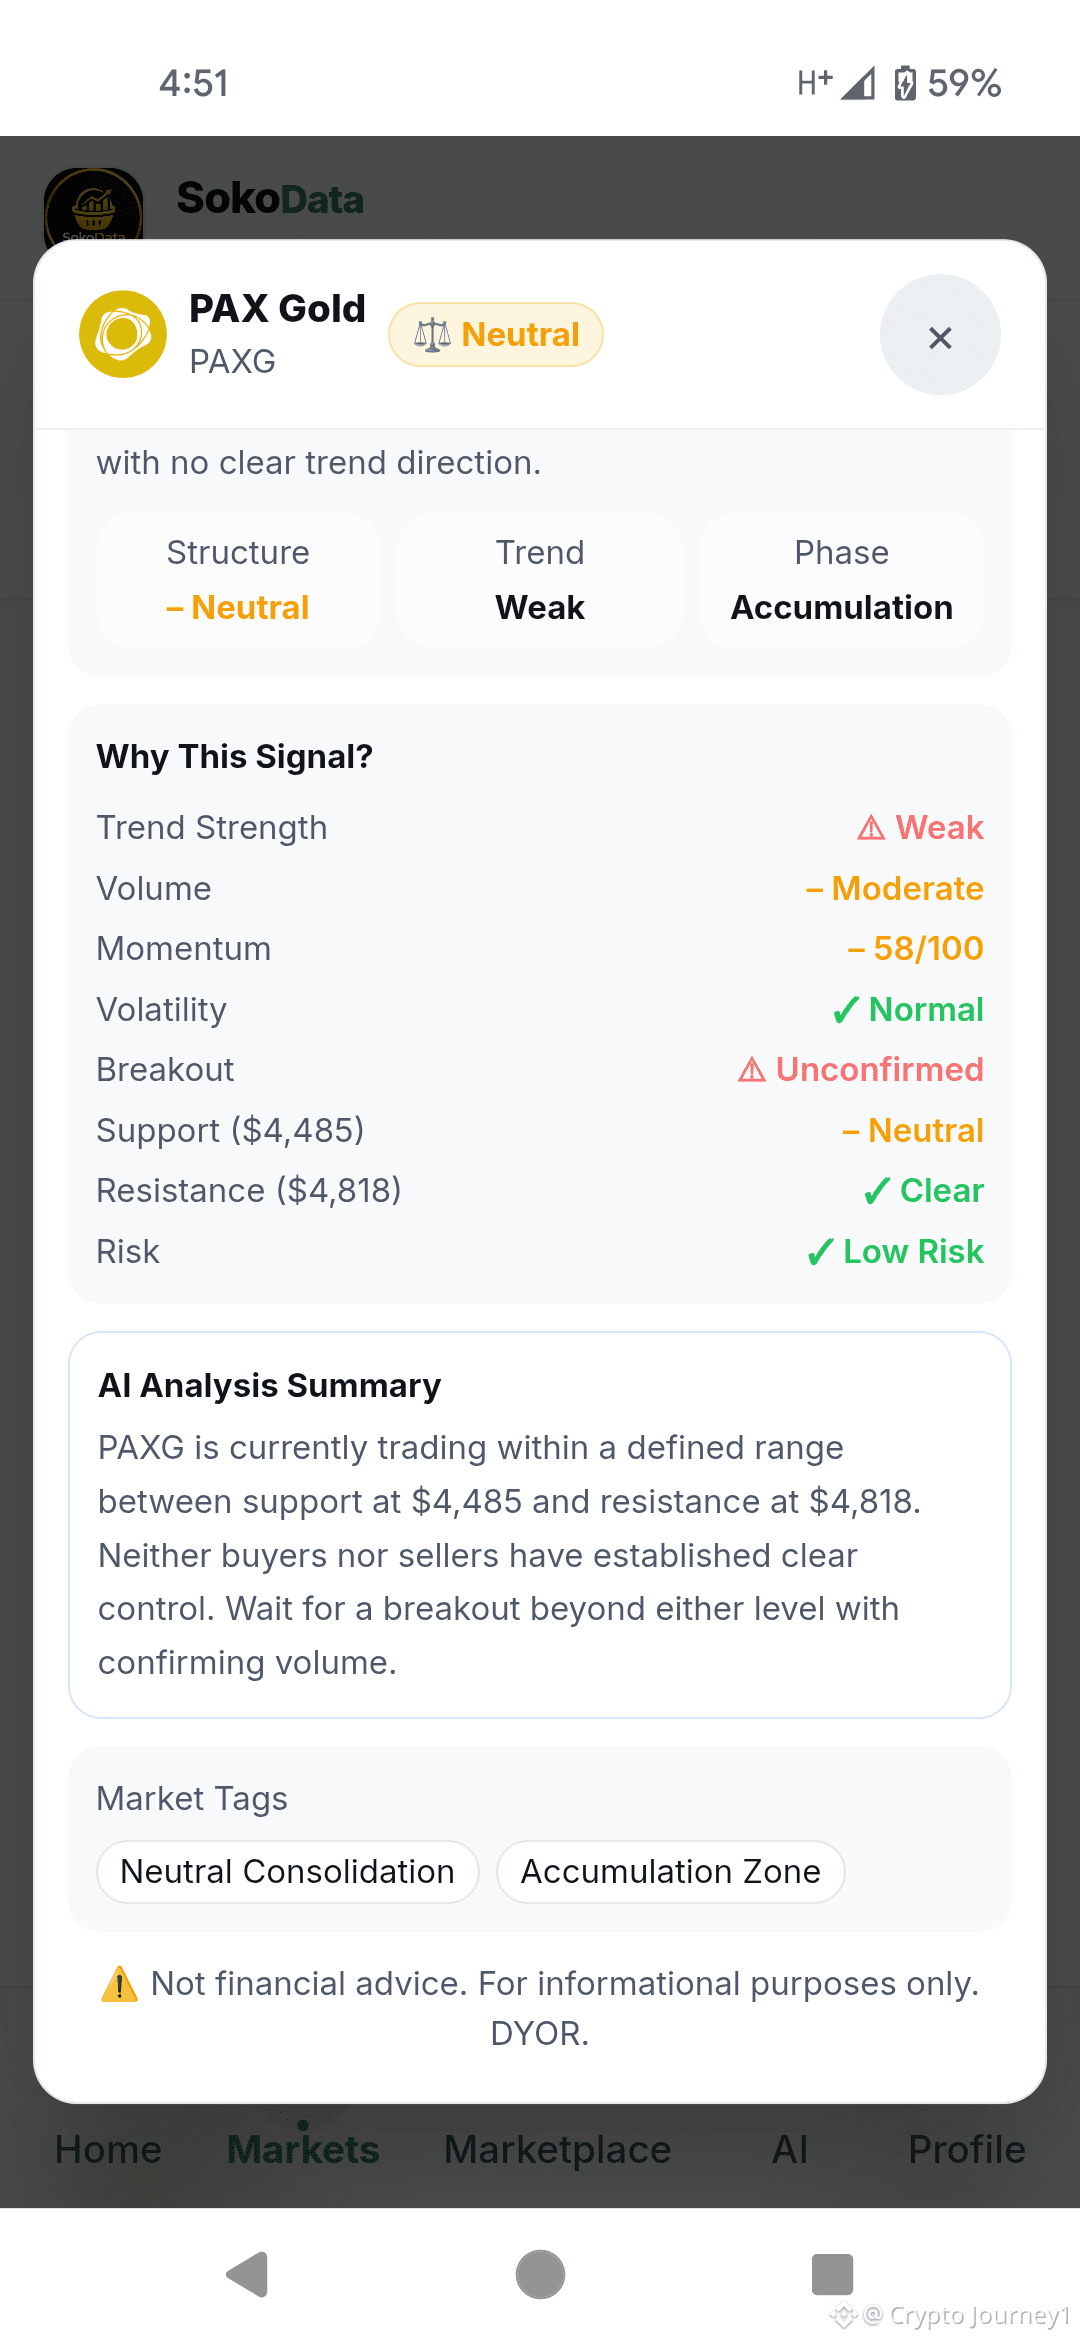
Task: Tap the green checkmark next to Low Risk
Action: pyautogui.click(x=820, y=1252)
